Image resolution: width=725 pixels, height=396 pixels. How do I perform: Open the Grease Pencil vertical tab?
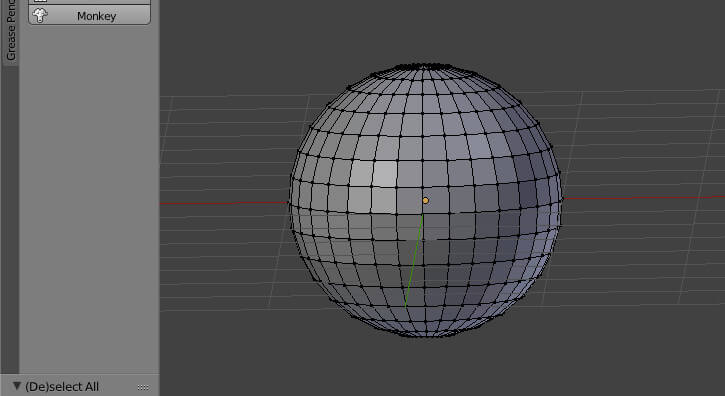pos(10,31)
